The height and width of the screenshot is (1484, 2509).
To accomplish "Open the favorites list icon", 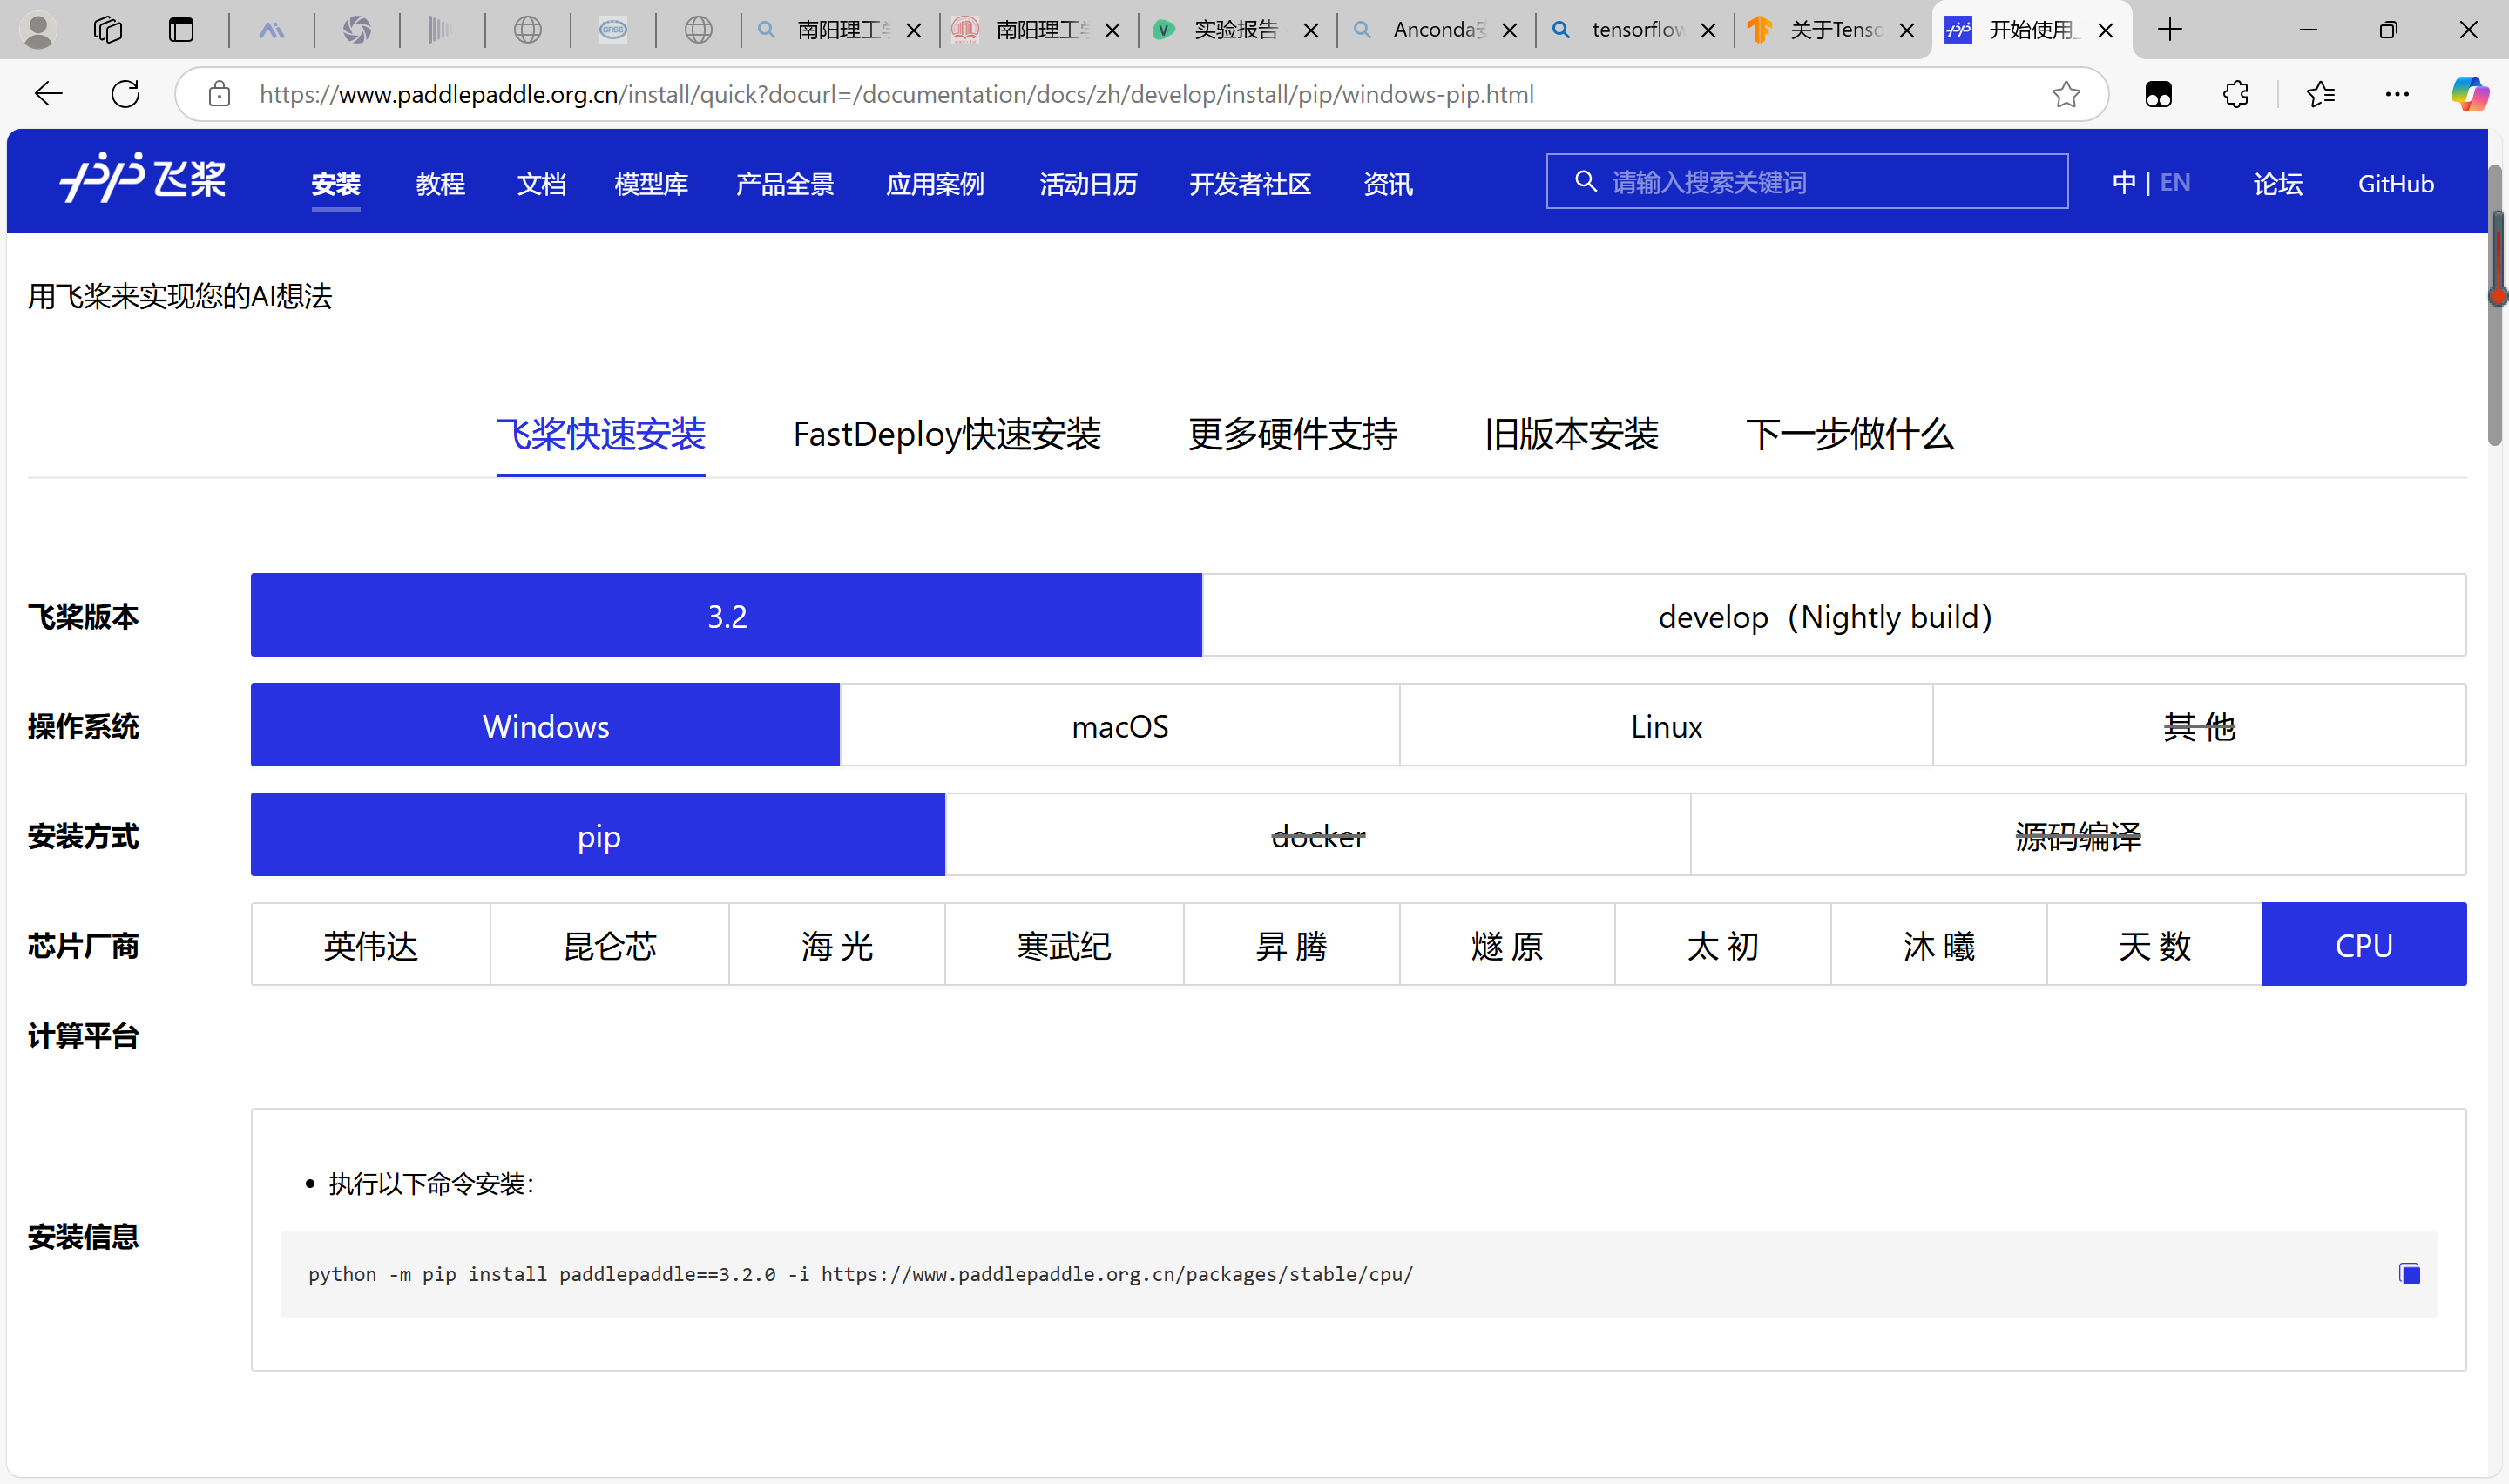I will pyautogui.click(x=2321, y=94).
